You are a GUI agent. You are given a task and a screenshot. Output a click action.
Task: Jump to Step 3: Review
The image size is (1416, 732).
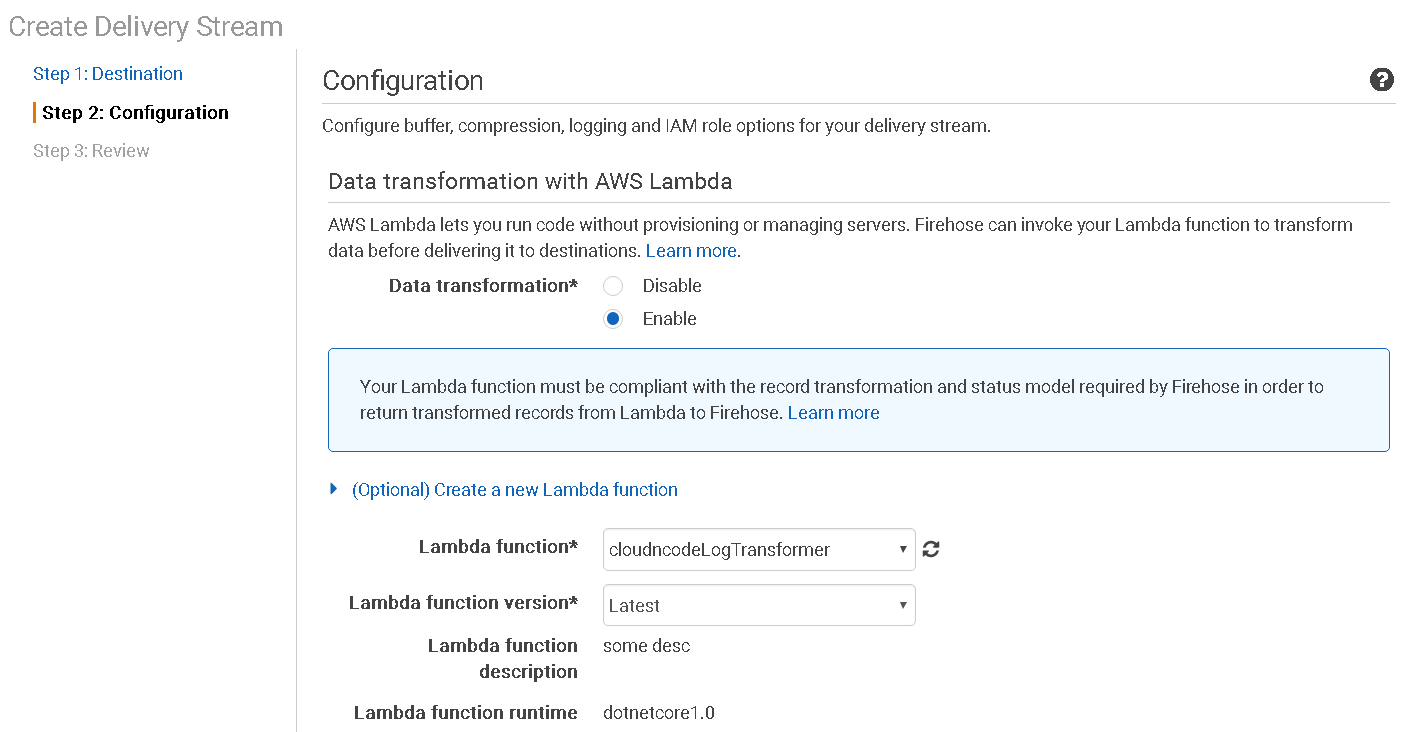click(x=91, y=151)
